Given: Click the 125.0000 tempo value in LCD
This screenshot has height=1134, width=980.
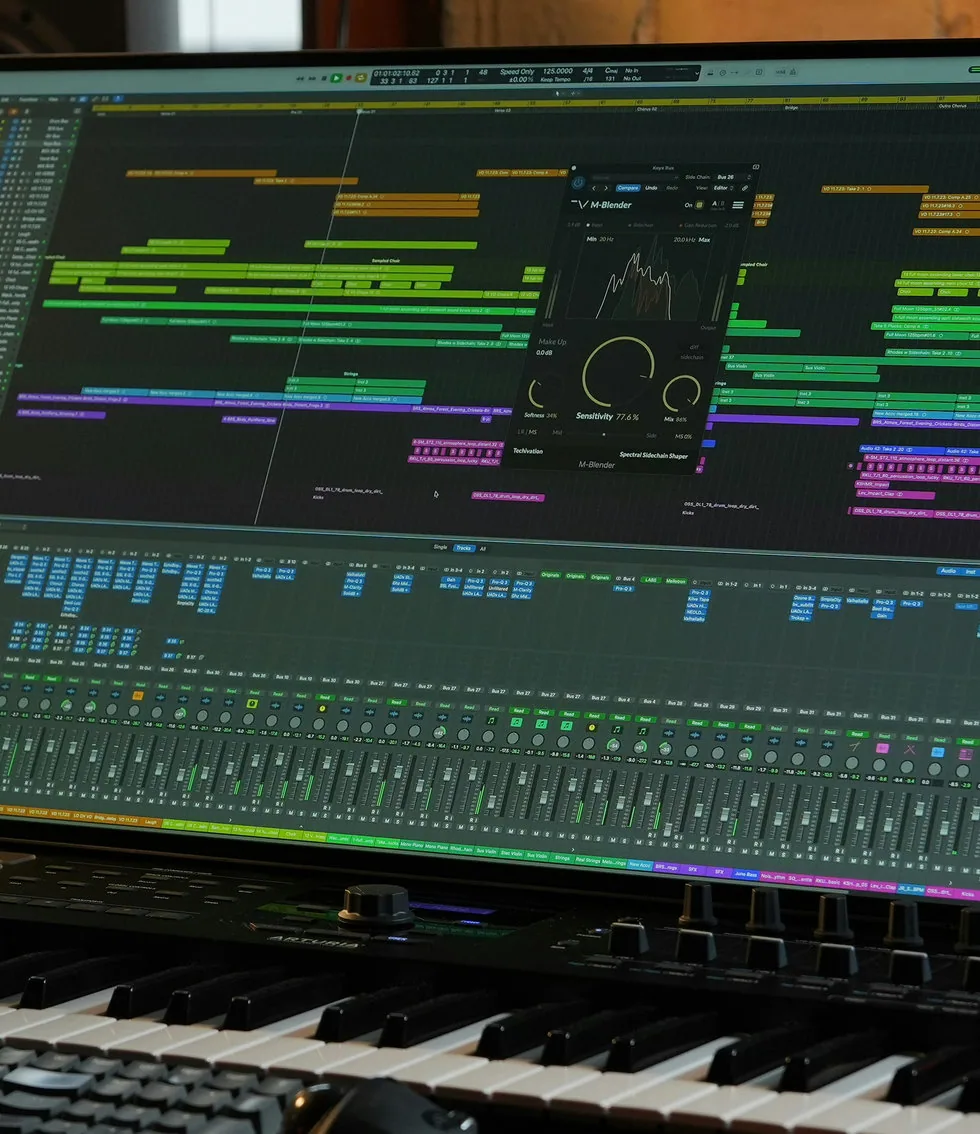Looking at the screenshot, I should pos(558,72).
